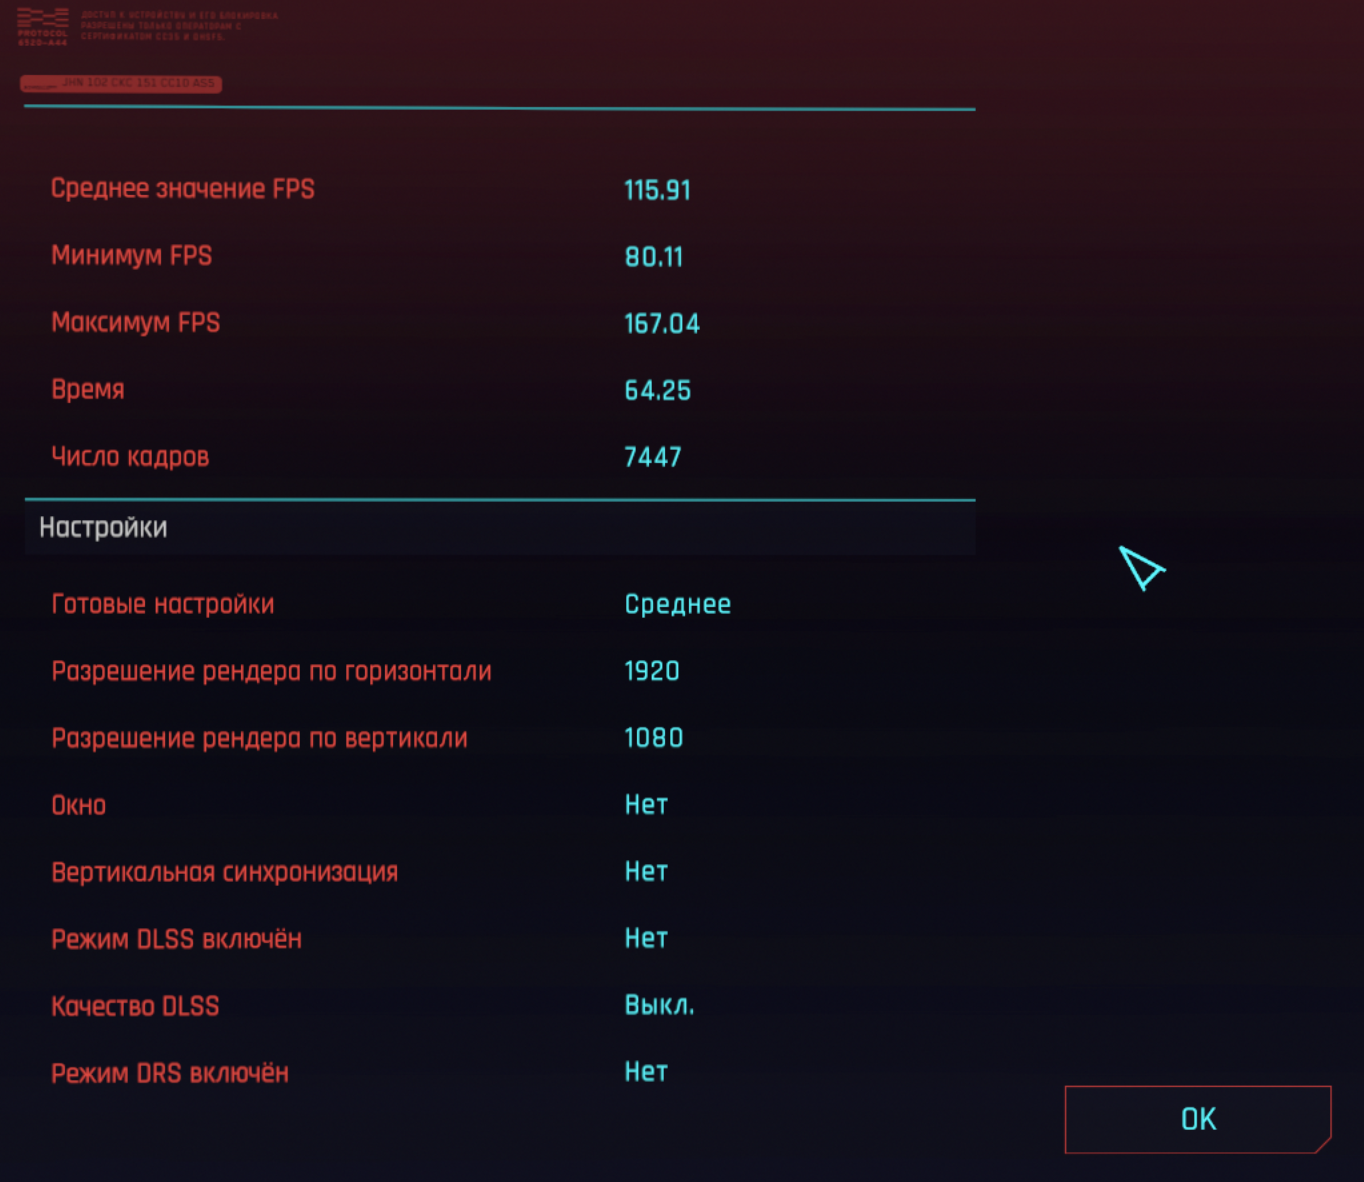The height and width of the screenshot is (1182, 1364).
Task: Click the average FPS value 115.91
Action: click(657, 190)
